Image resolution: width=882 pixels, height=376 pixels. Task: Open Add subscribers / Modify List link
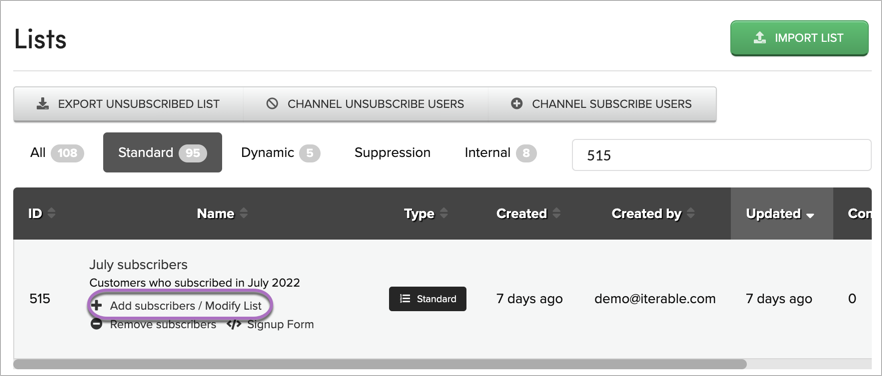pos(186,306)
